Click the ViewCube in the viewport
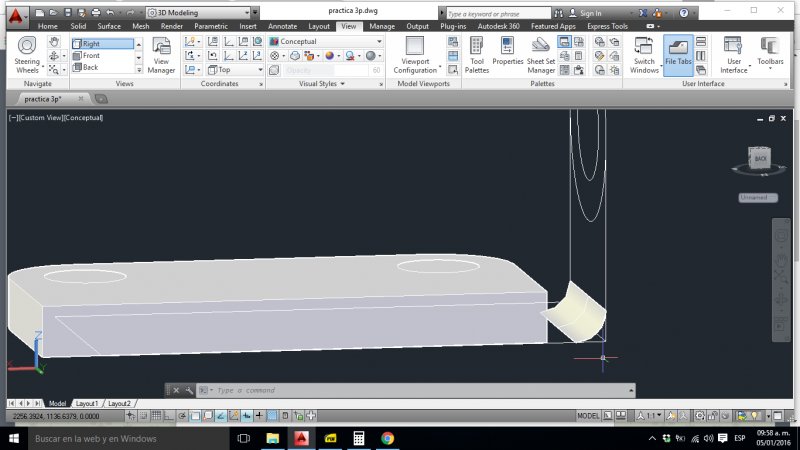800x450 pixels. click(x=758, y=159)
